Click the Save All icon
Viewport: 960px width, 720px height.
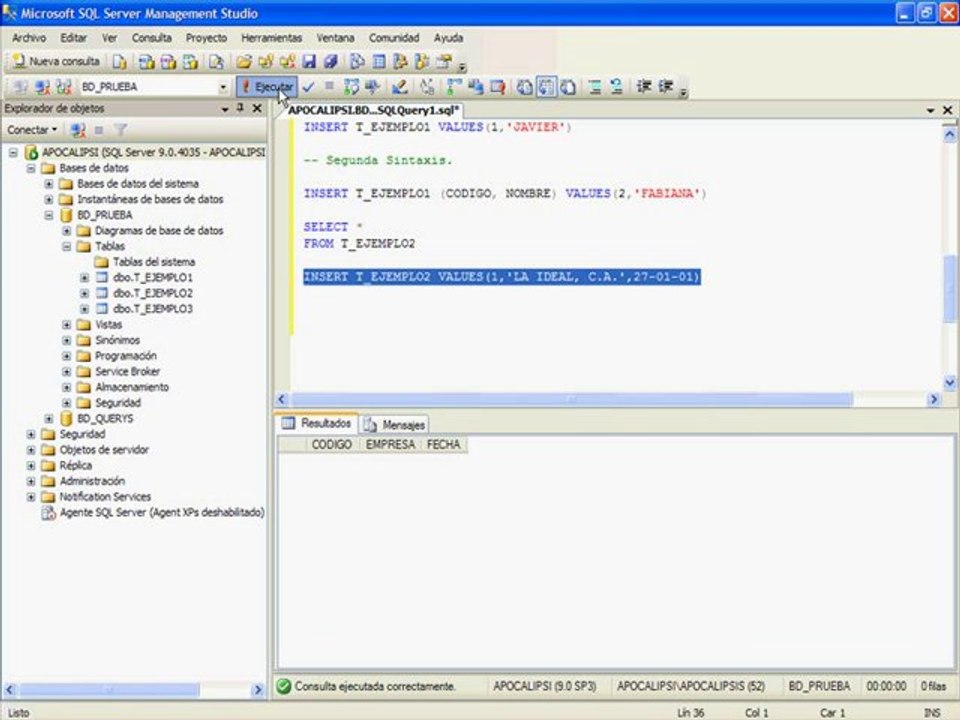(x=331, y=62)
